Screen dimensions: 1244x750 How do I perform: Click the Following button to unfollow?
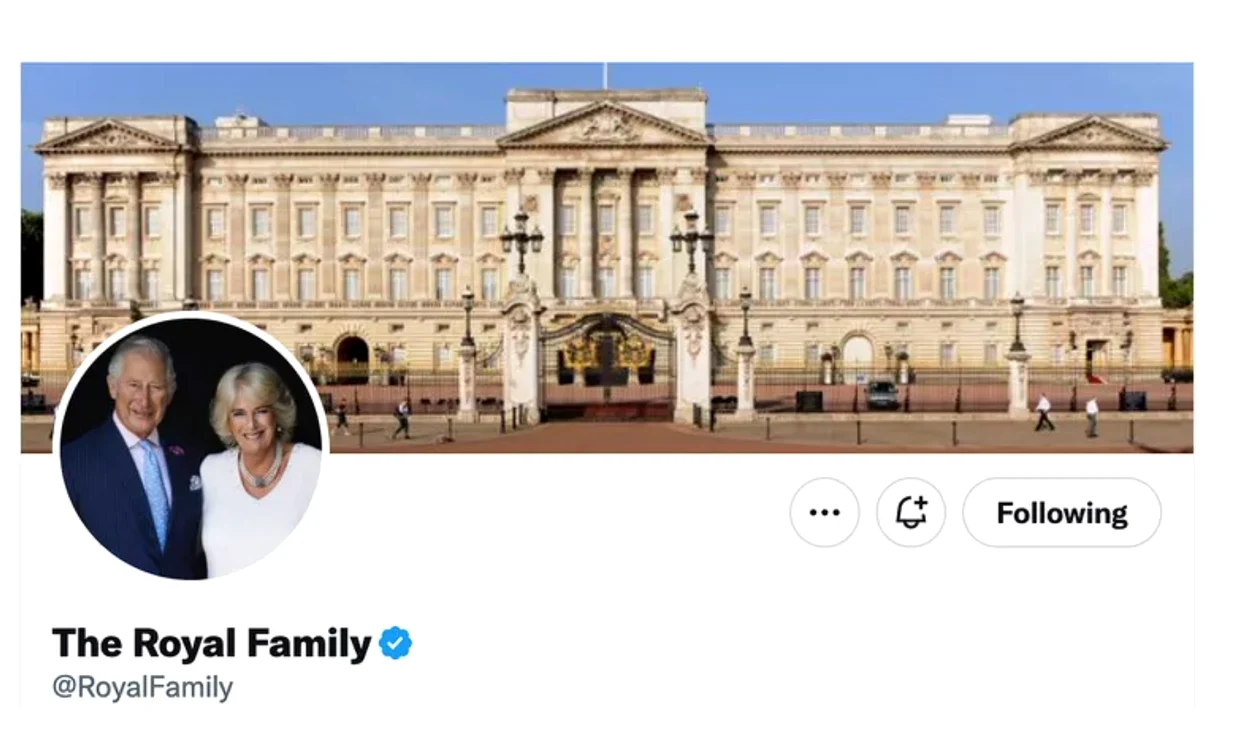coord(1061,512)
